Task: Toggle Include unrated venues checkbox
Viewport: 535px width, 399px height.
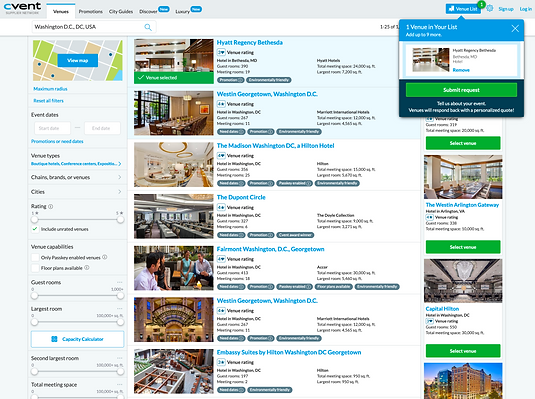Action: click(35, 229)
